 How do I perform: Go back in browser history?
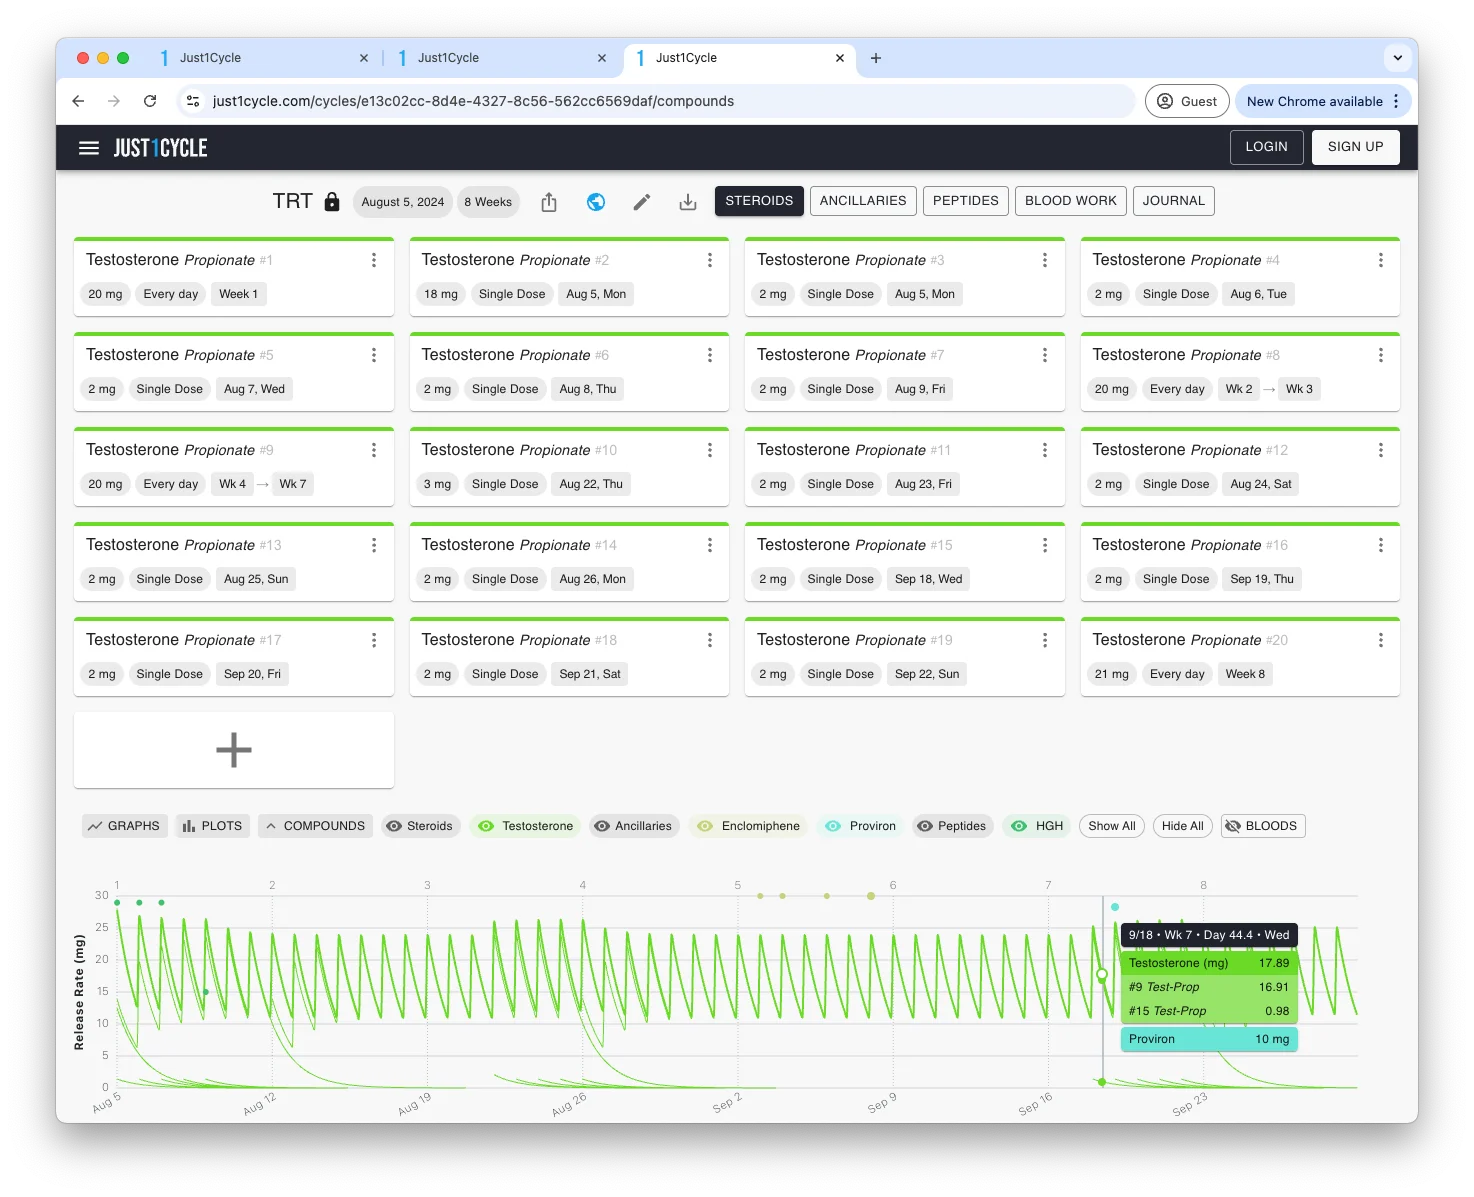point(78,101)
